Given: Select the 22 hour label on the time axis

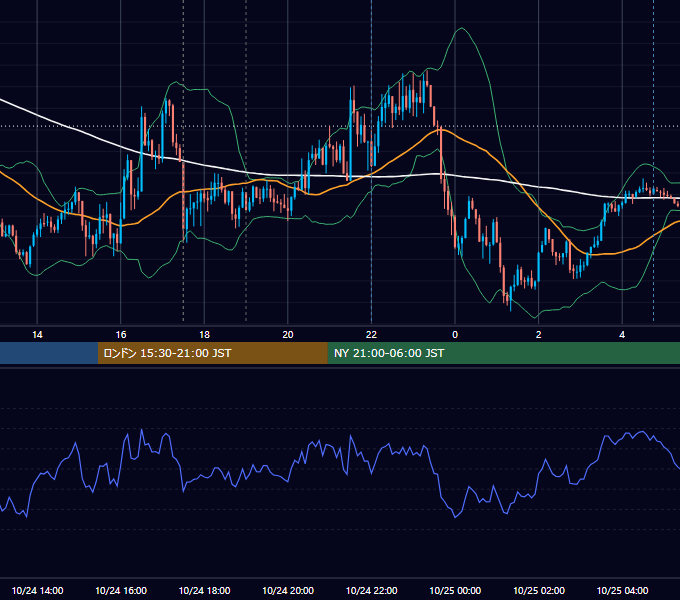Looking at the screenshot, I should pos(371,335).
